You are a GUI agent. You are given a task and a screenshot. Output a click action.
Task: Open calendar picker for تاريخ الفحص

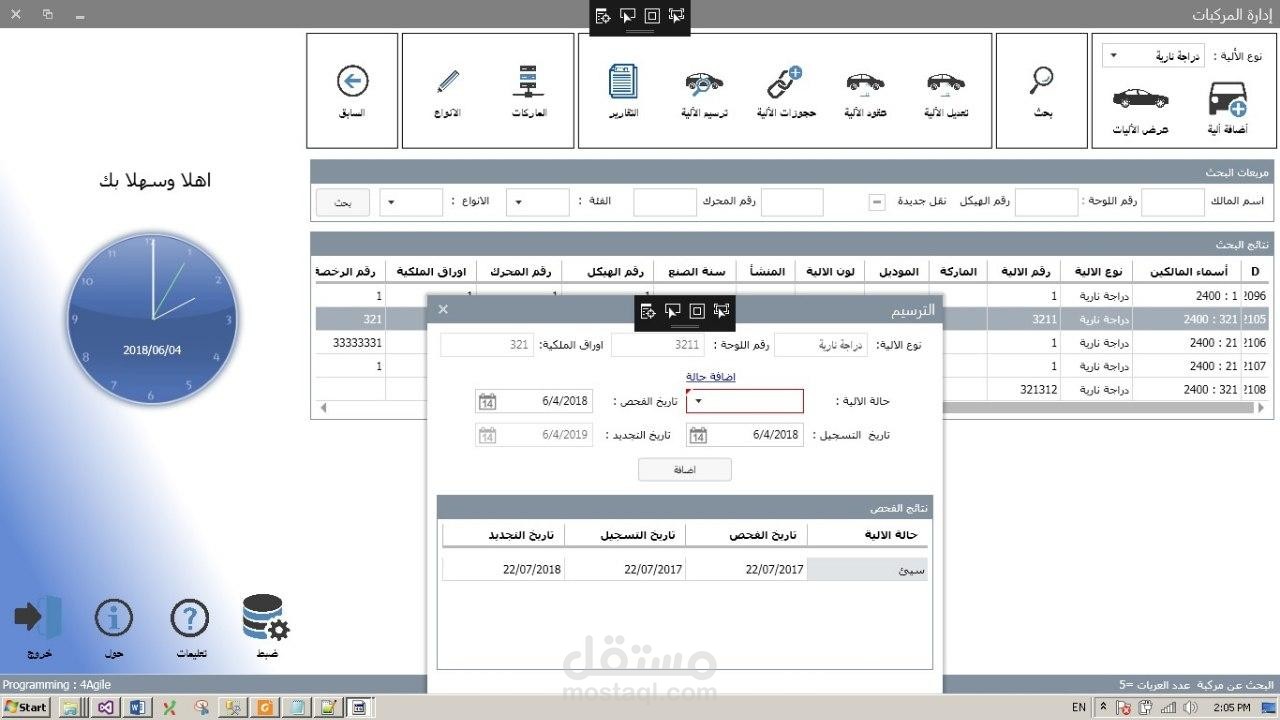click(x=487, y=401)
